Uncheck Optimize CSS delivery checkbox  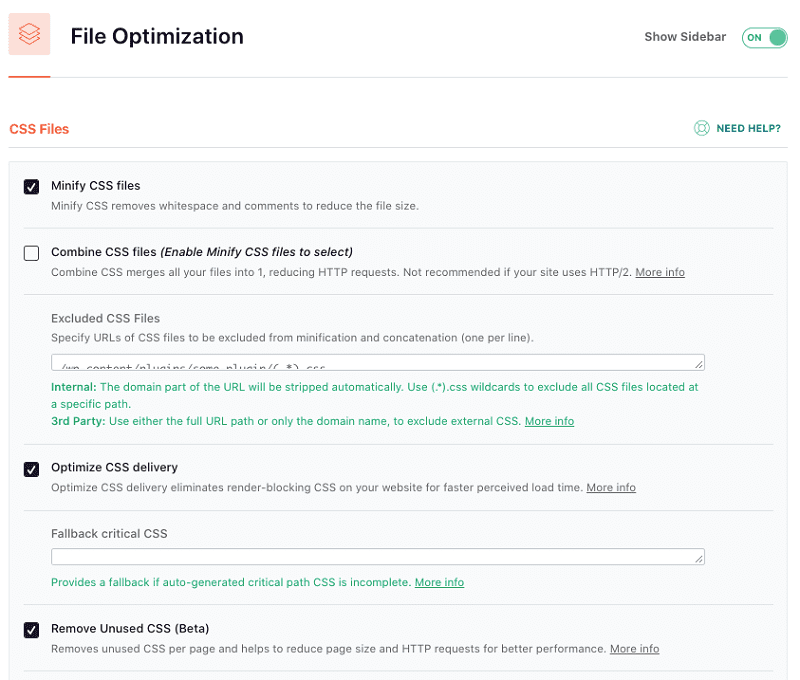pos(31,469)
